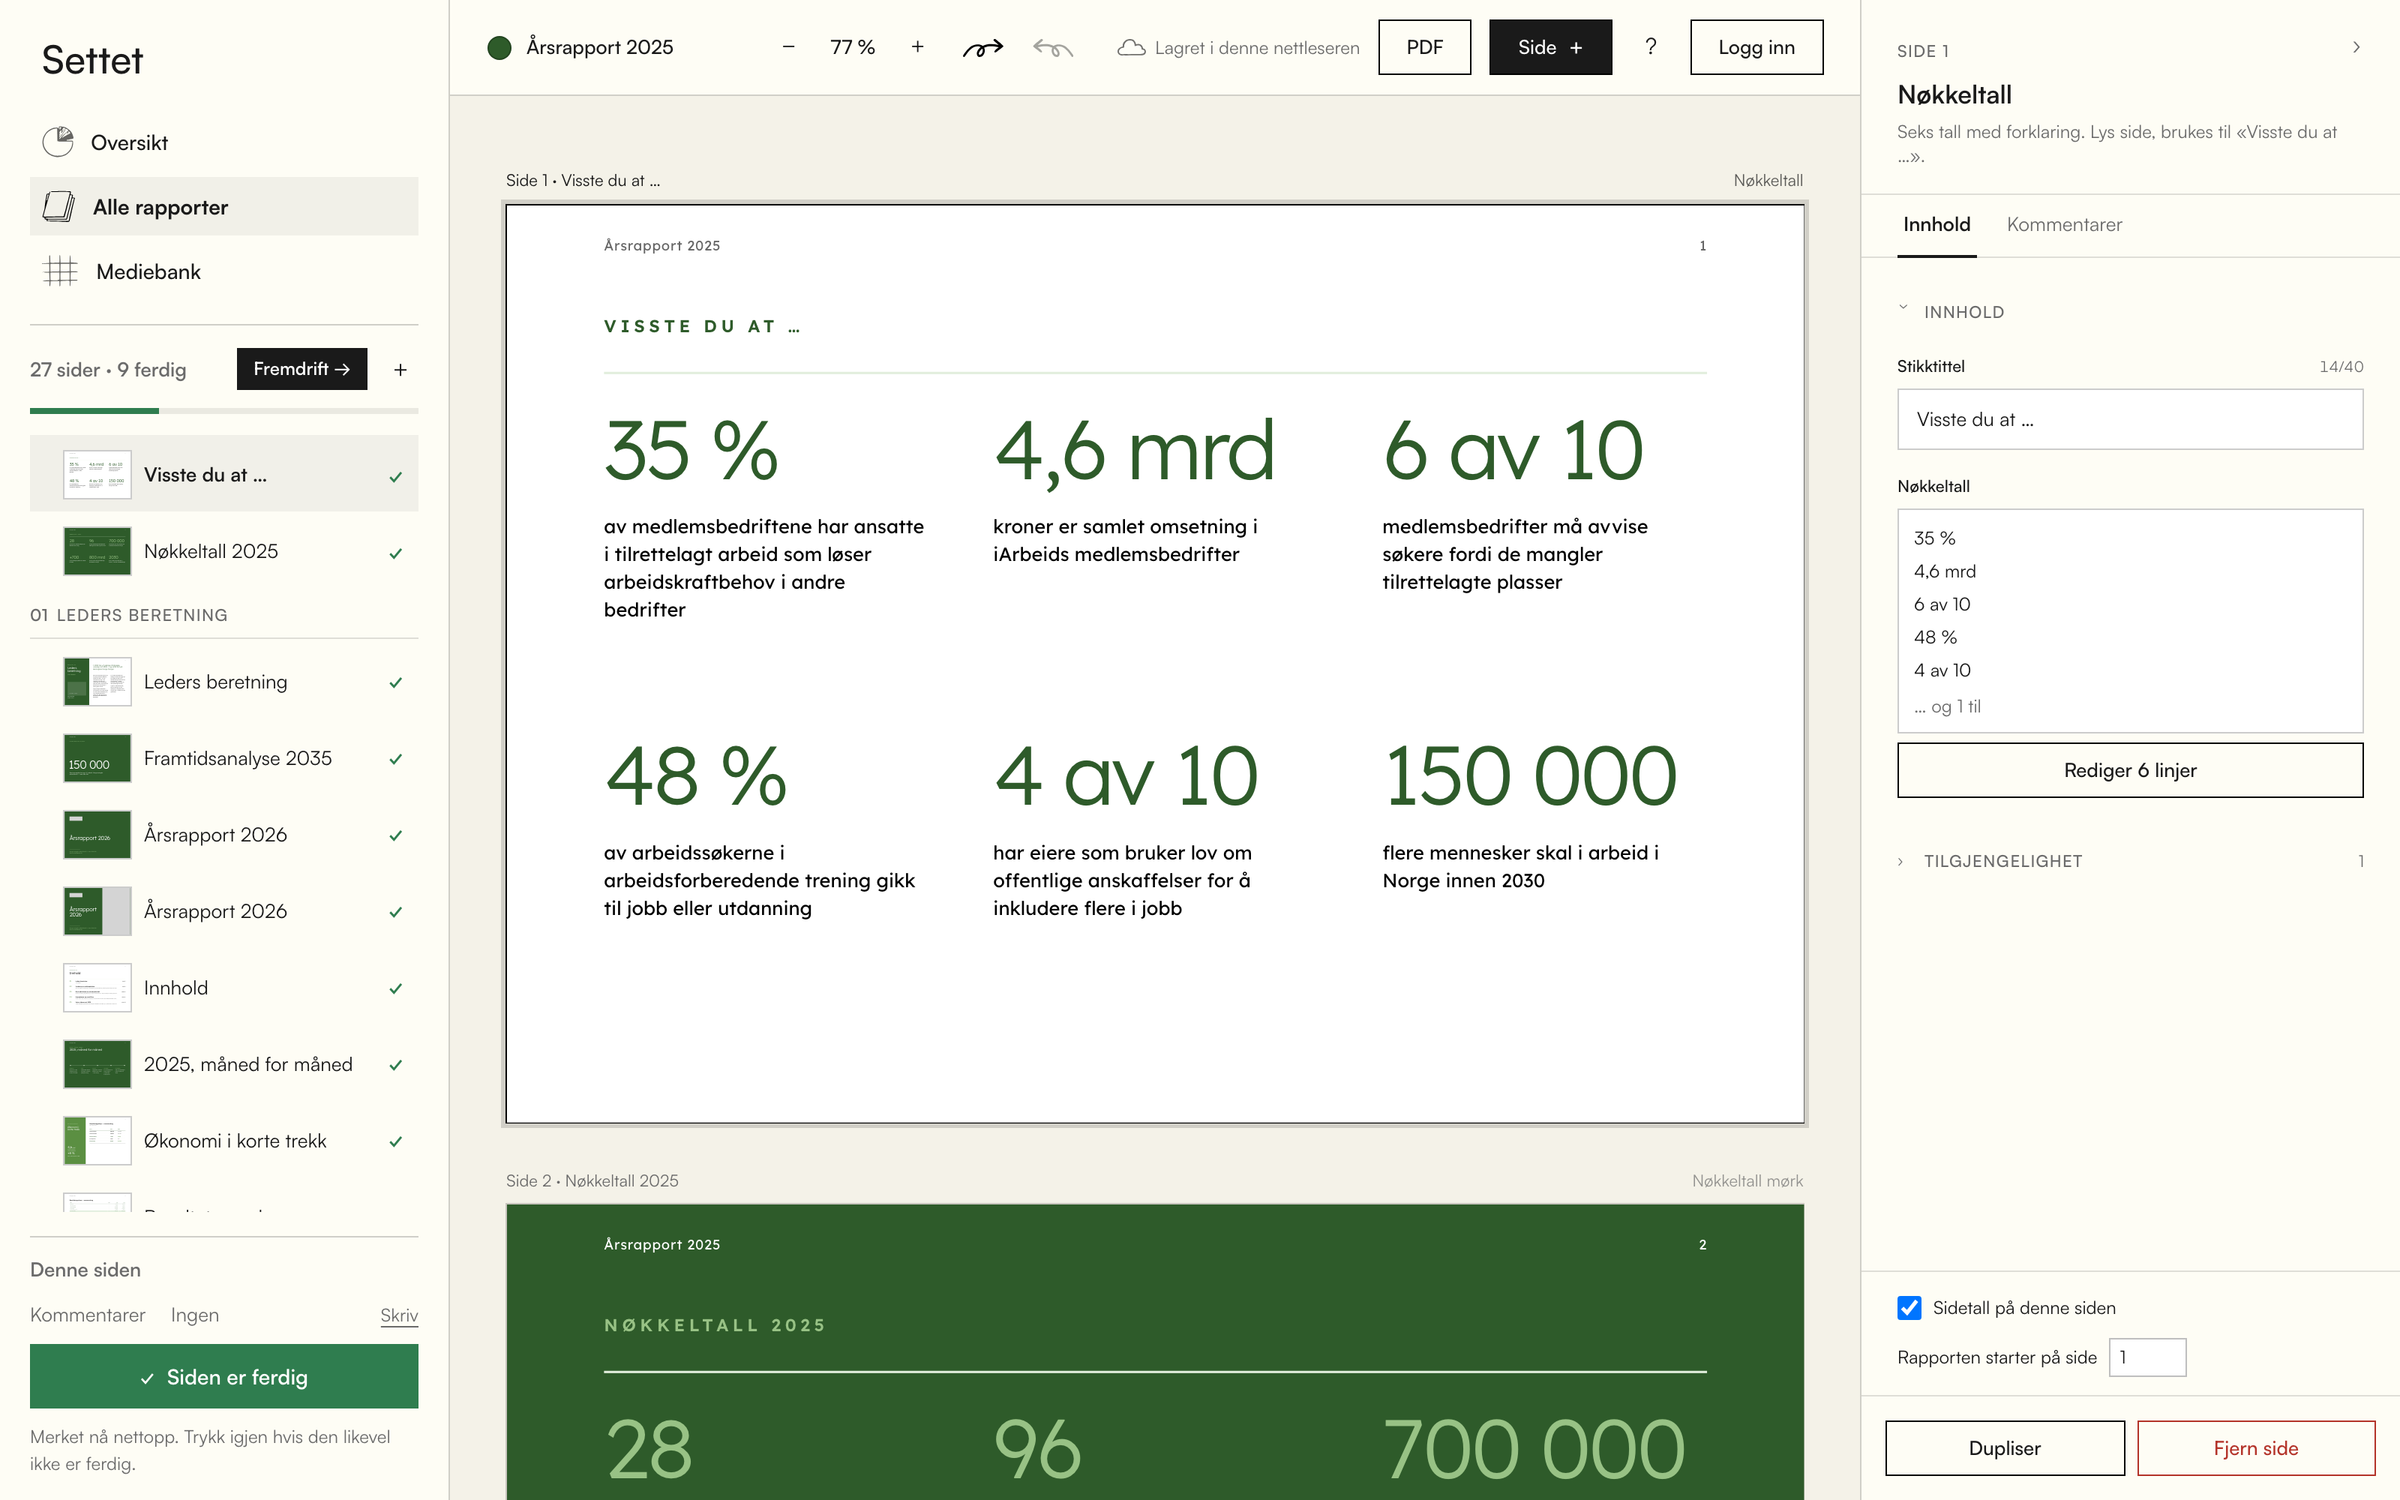Click the cloud saved status icon

click(x=1131, y=47)
